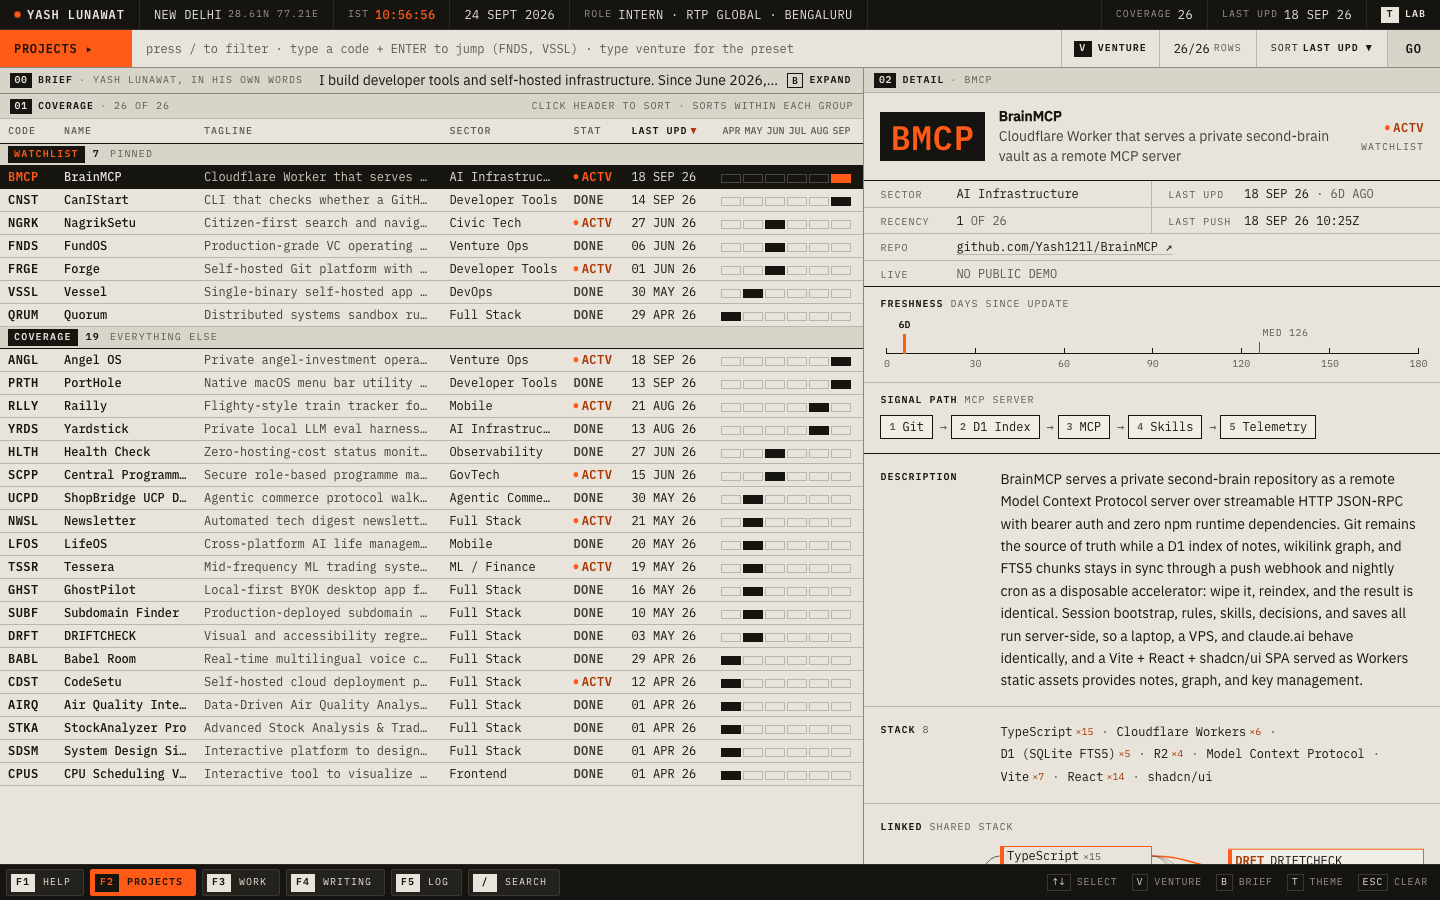The height and width of the screenshot is (900, 1440).
Task: Click the 6D freshness marker
Action: click(x=904, y=337)
